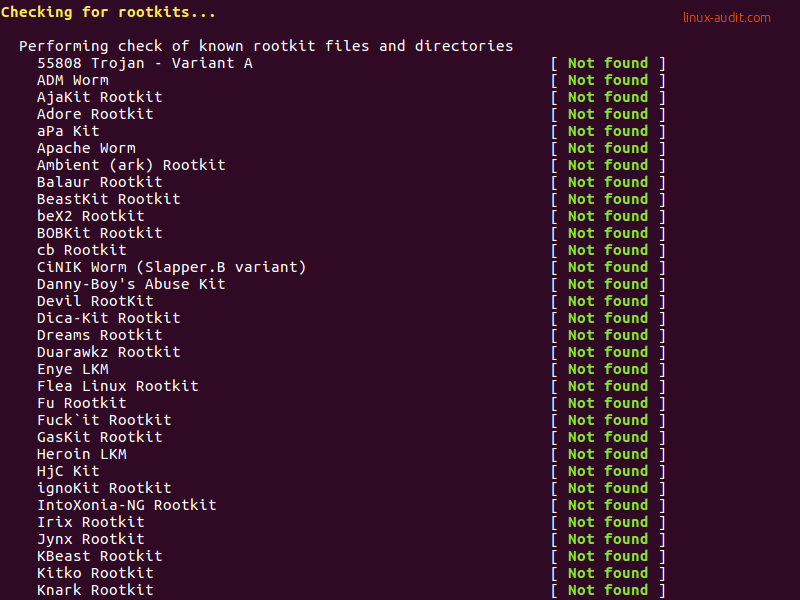Select the 55808 Trojan - Variant A line

(145, 63)
